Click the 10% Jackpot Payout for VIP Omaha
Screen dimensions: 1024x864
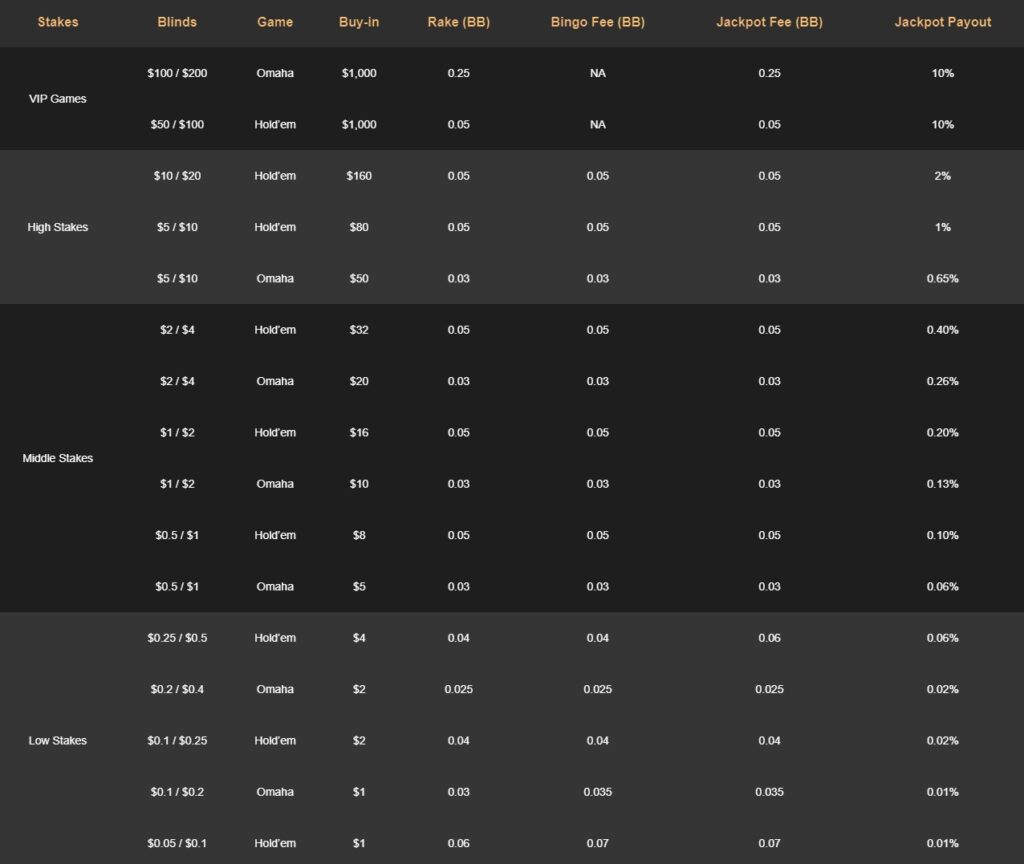coord(941,73)
